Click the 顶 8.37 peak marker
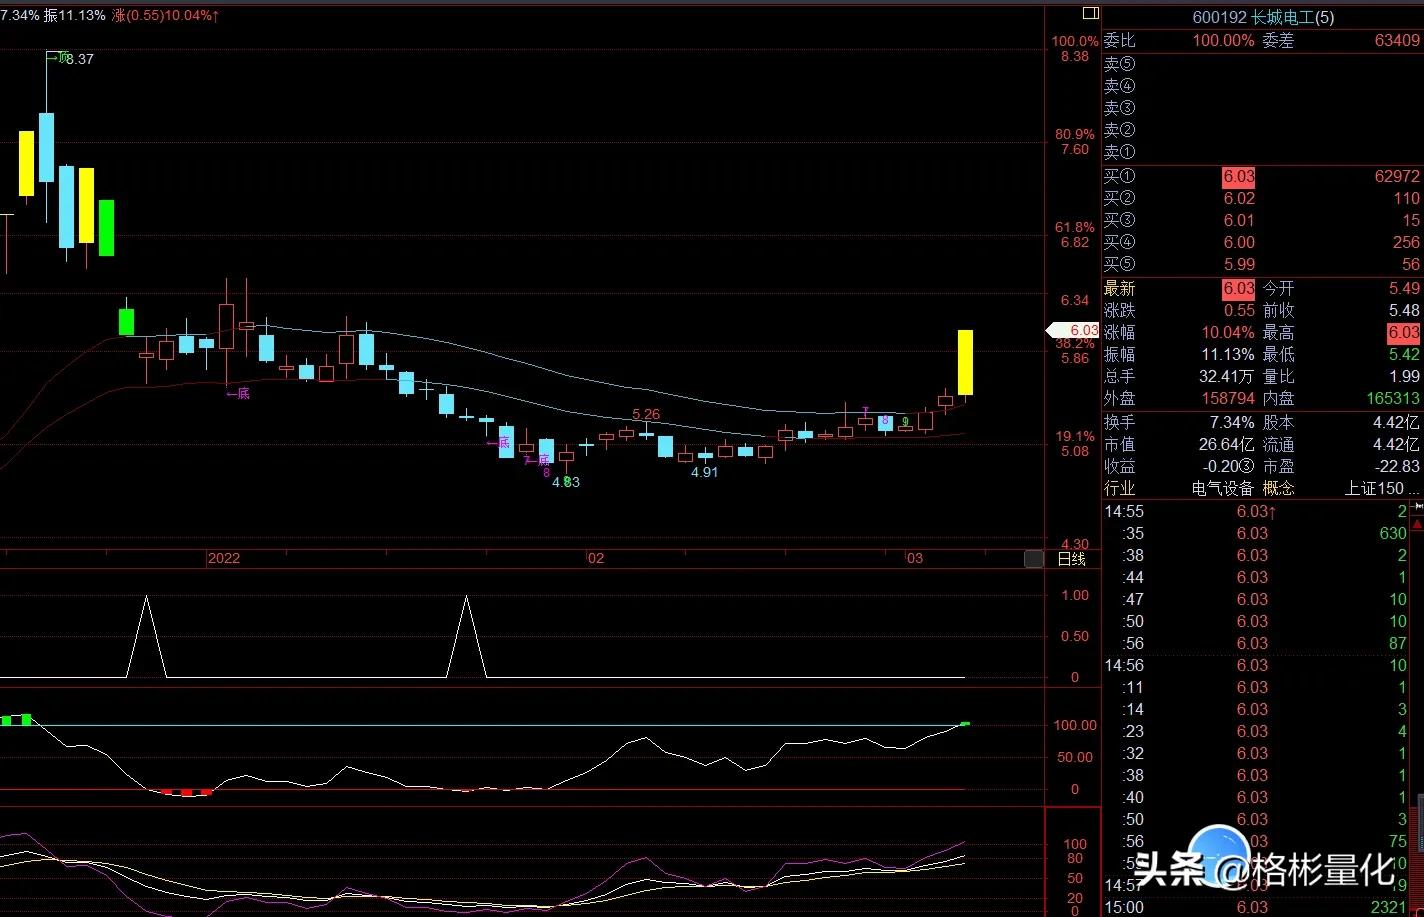Screen dimensions: 1424x917 coord(70,58)
